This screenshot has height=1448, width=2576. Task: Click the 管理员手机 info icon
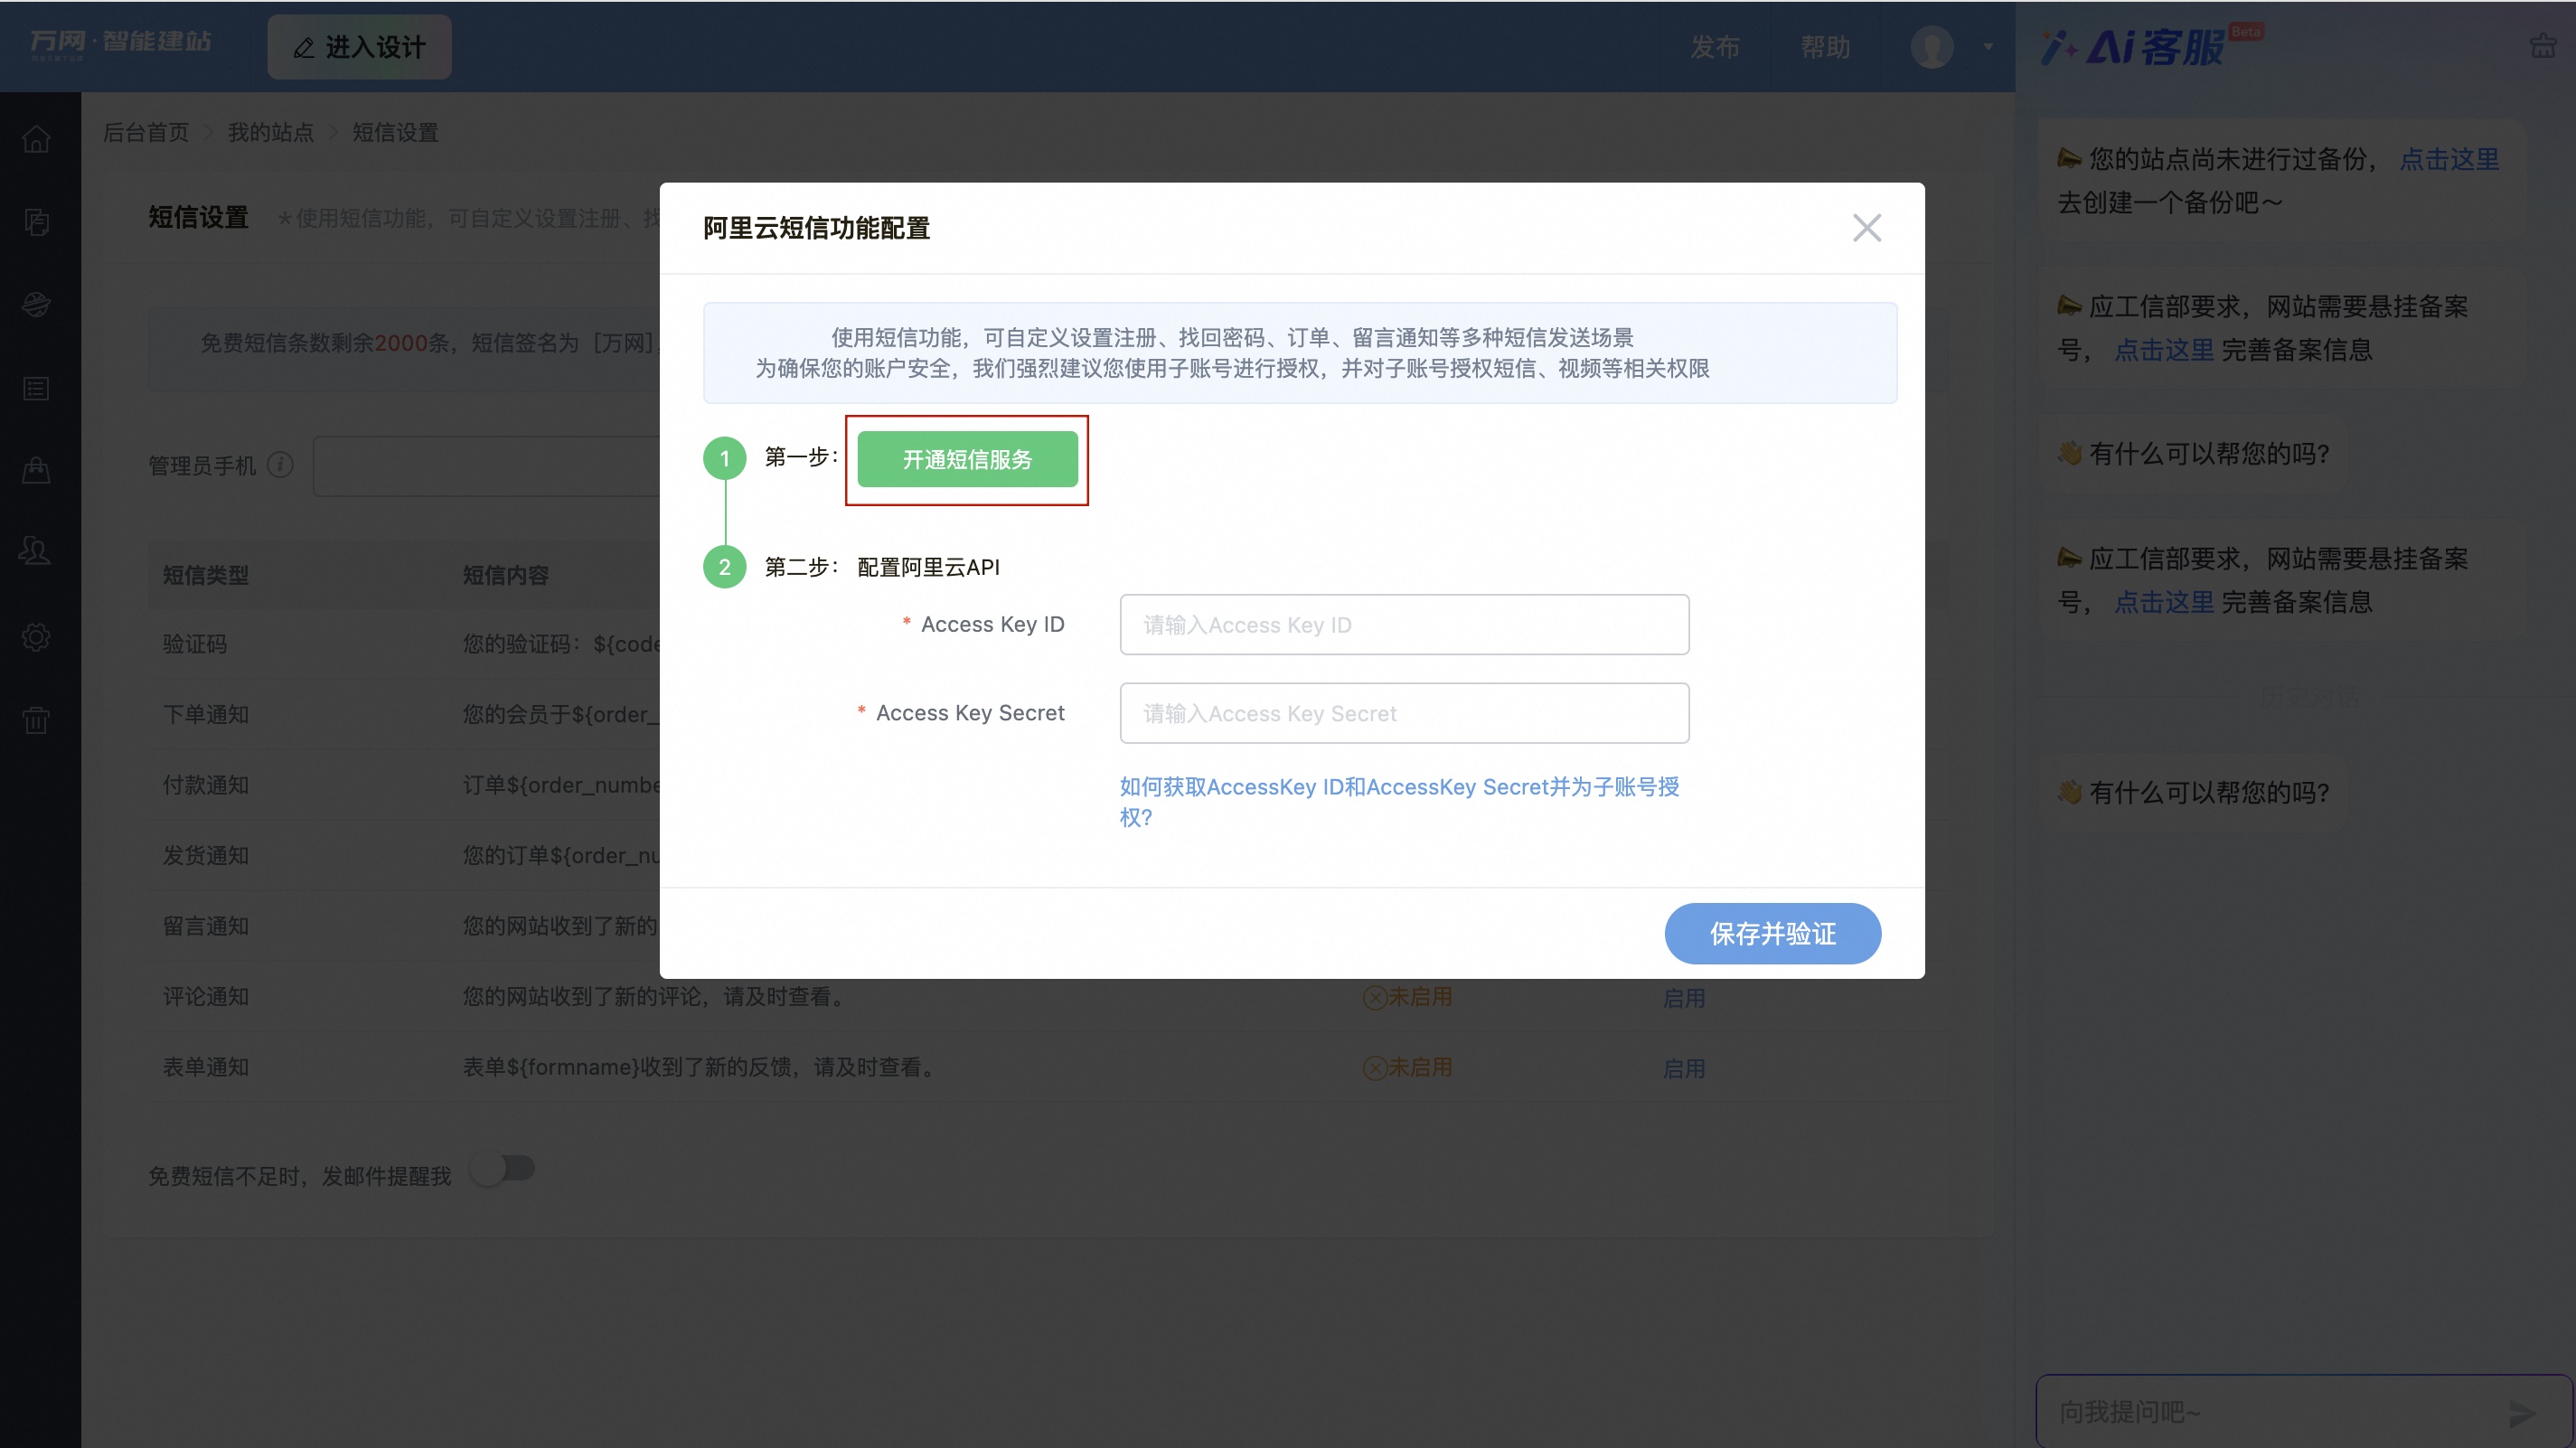click(280, 465)
